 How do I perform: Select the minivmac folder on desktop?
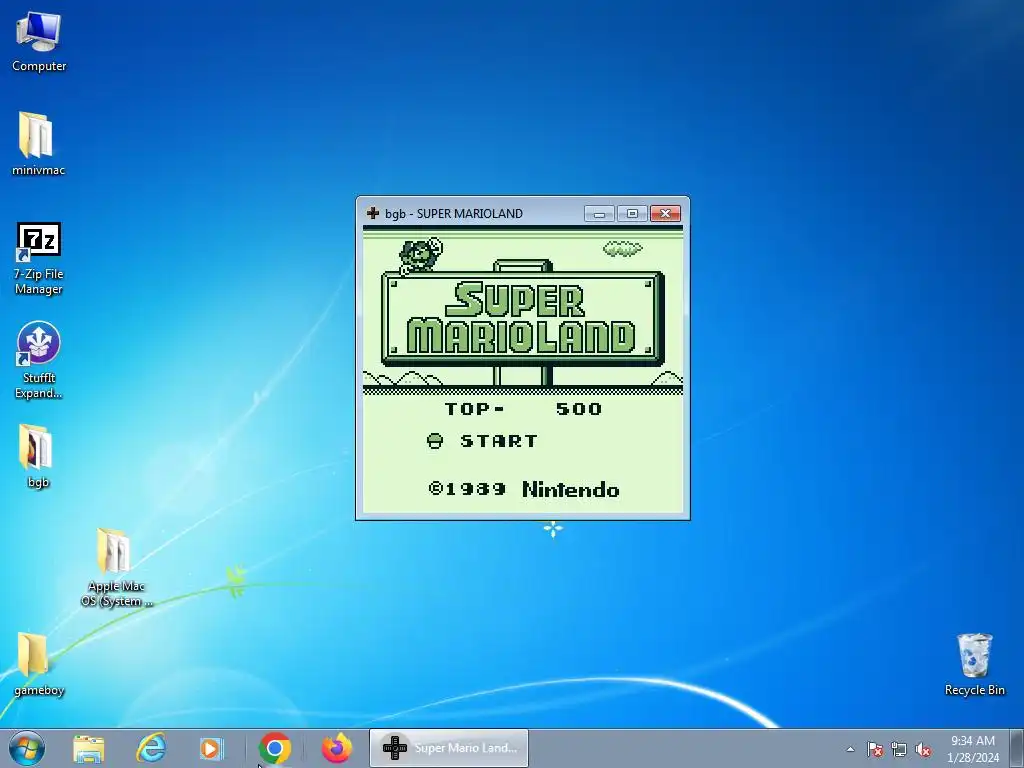coord(38,144)
